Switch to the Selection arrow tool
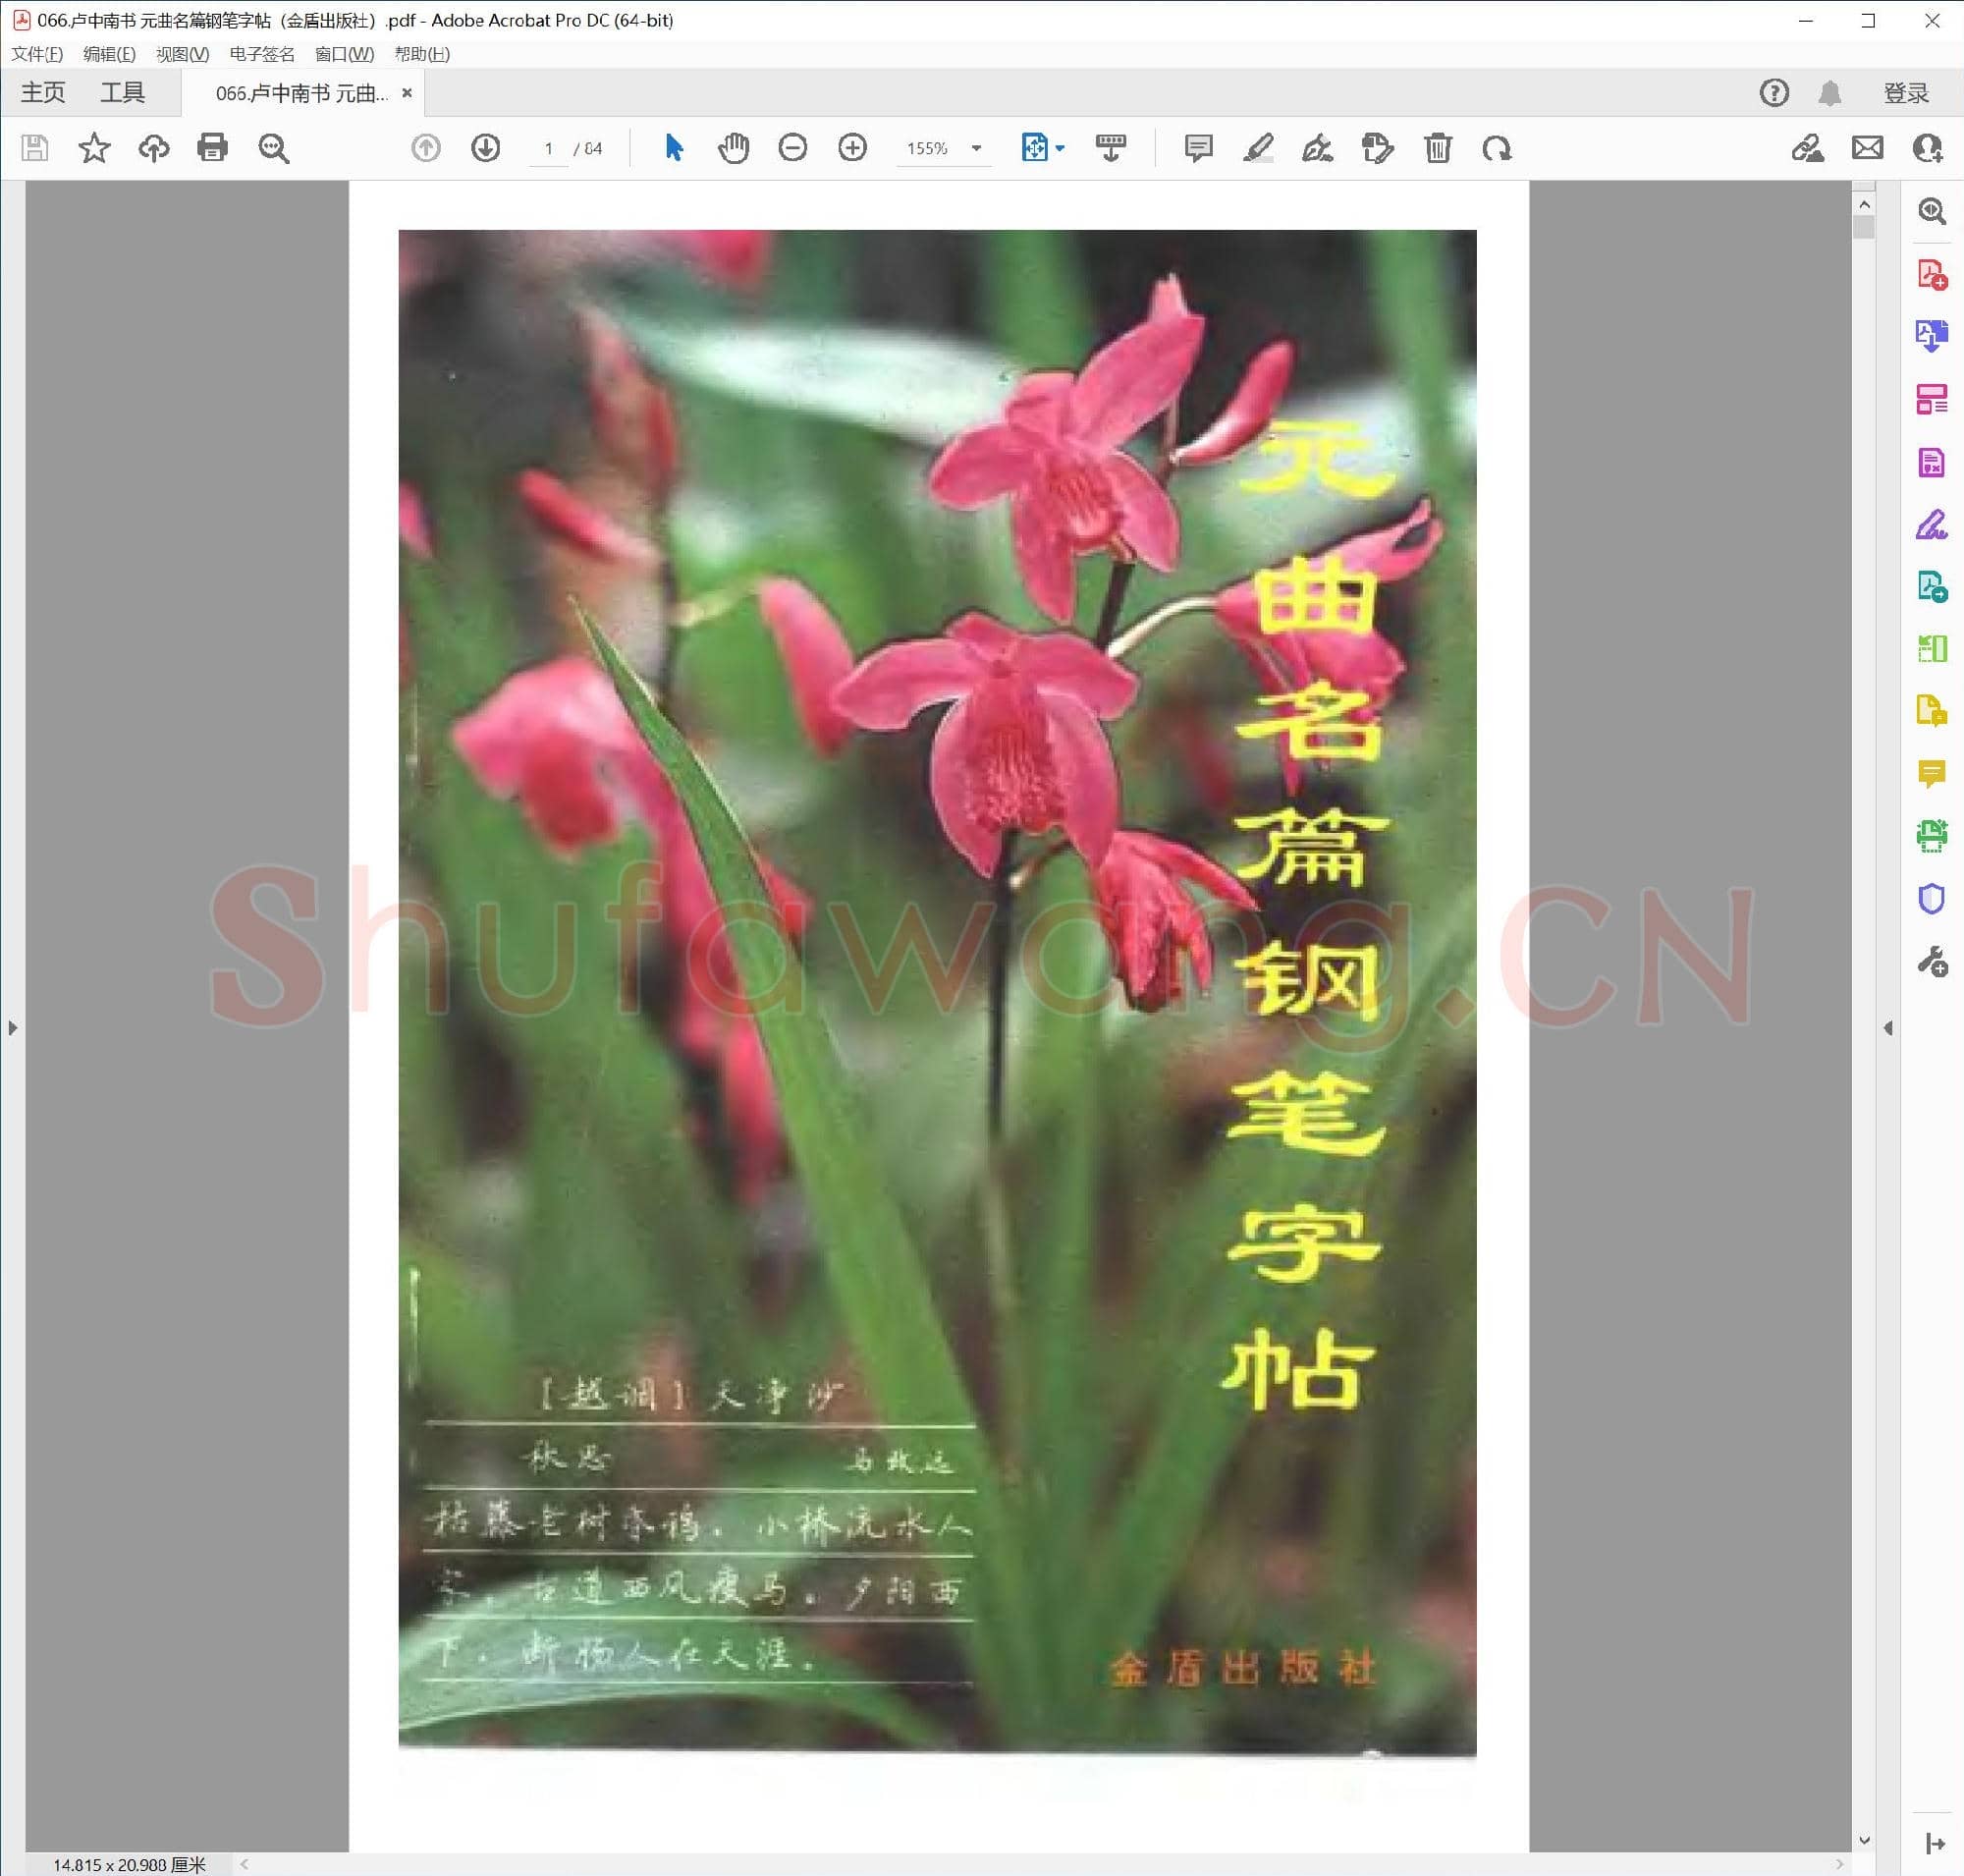The width and height of the screenshot is (1964, 1876). click(x=673, y=147)
